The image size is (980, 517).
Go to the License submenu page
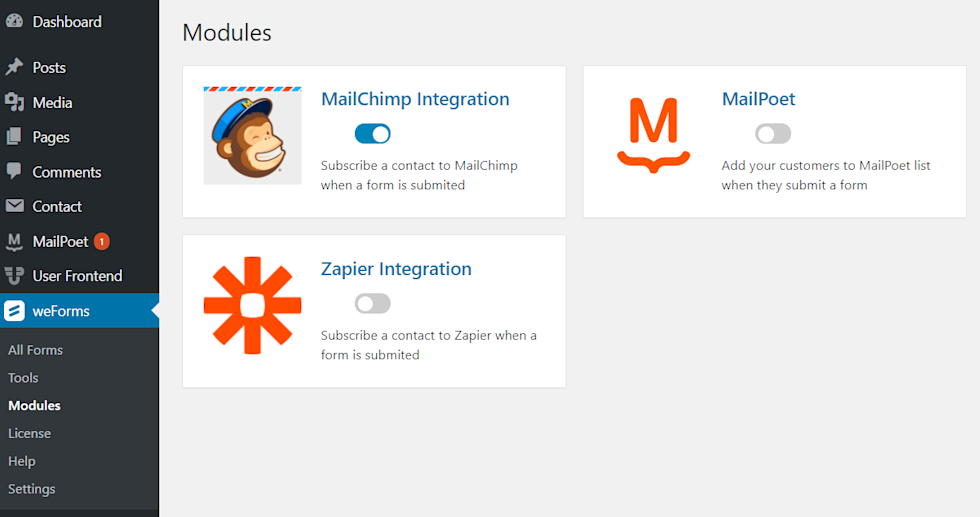coord(29,433)
